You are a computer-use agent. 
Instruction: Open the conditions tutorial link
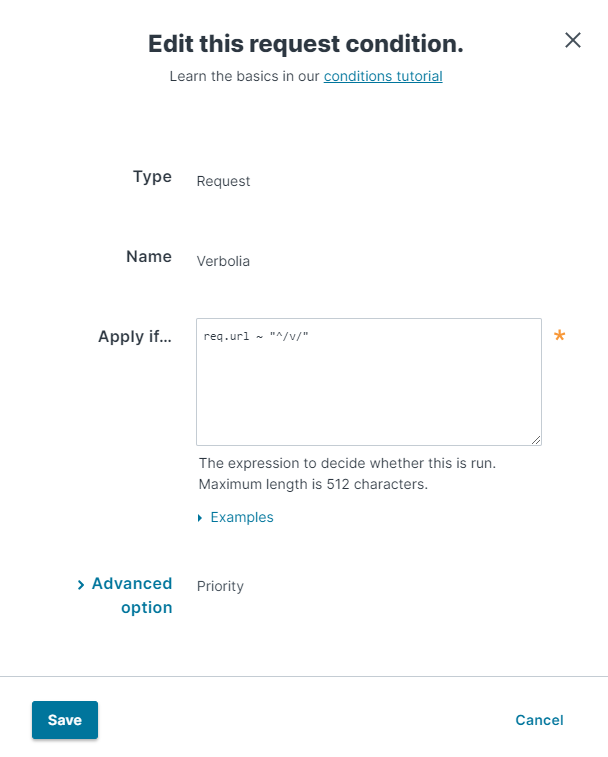pyautogui.click(x=383, y=76)
